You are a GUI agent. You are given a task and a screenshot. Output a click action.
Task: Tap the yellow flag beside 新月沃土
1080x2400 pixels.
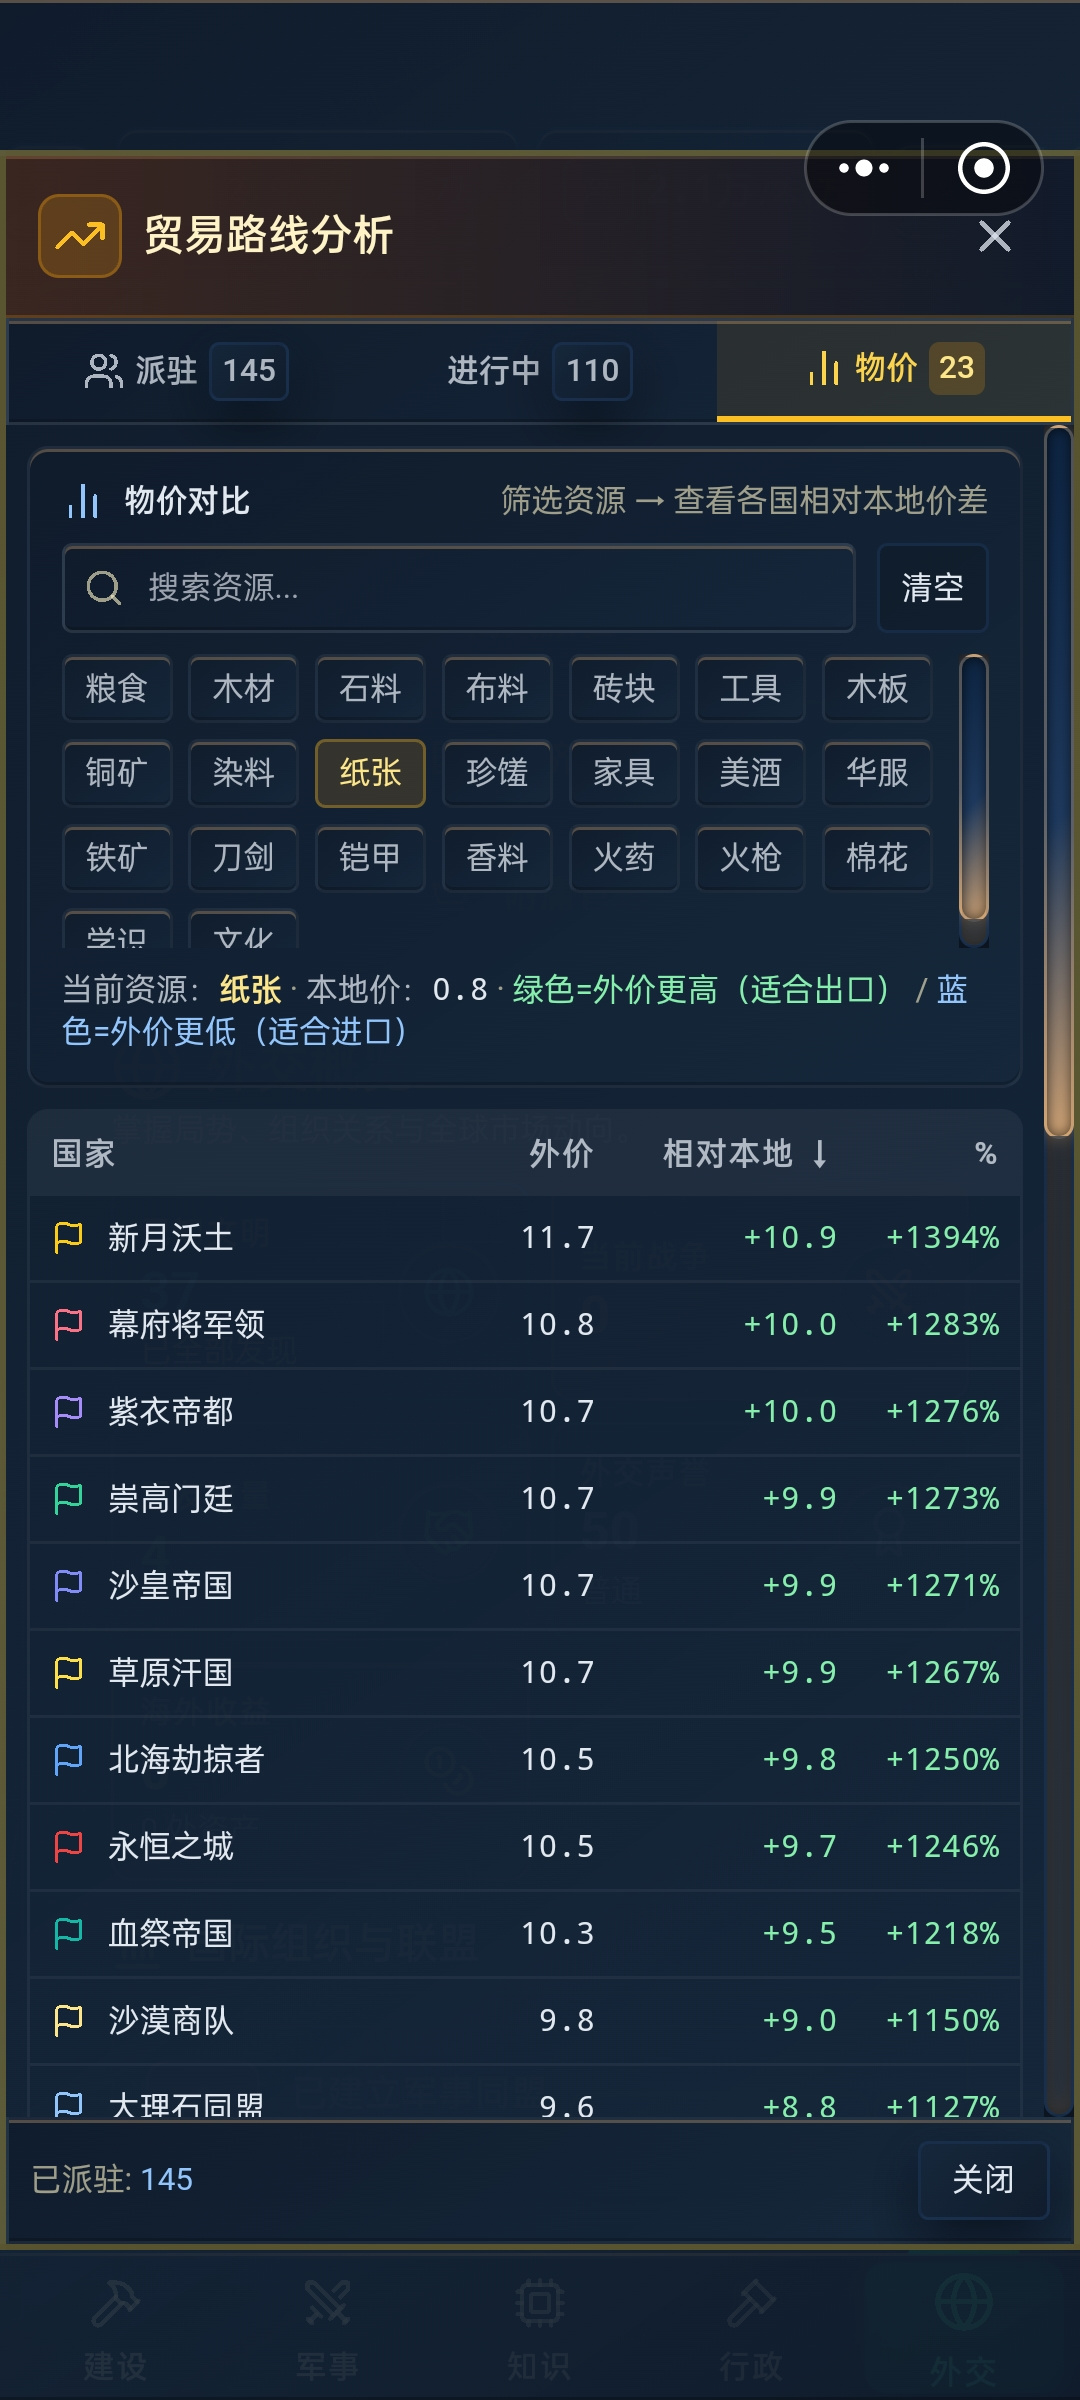click(x=68, y=1238)
